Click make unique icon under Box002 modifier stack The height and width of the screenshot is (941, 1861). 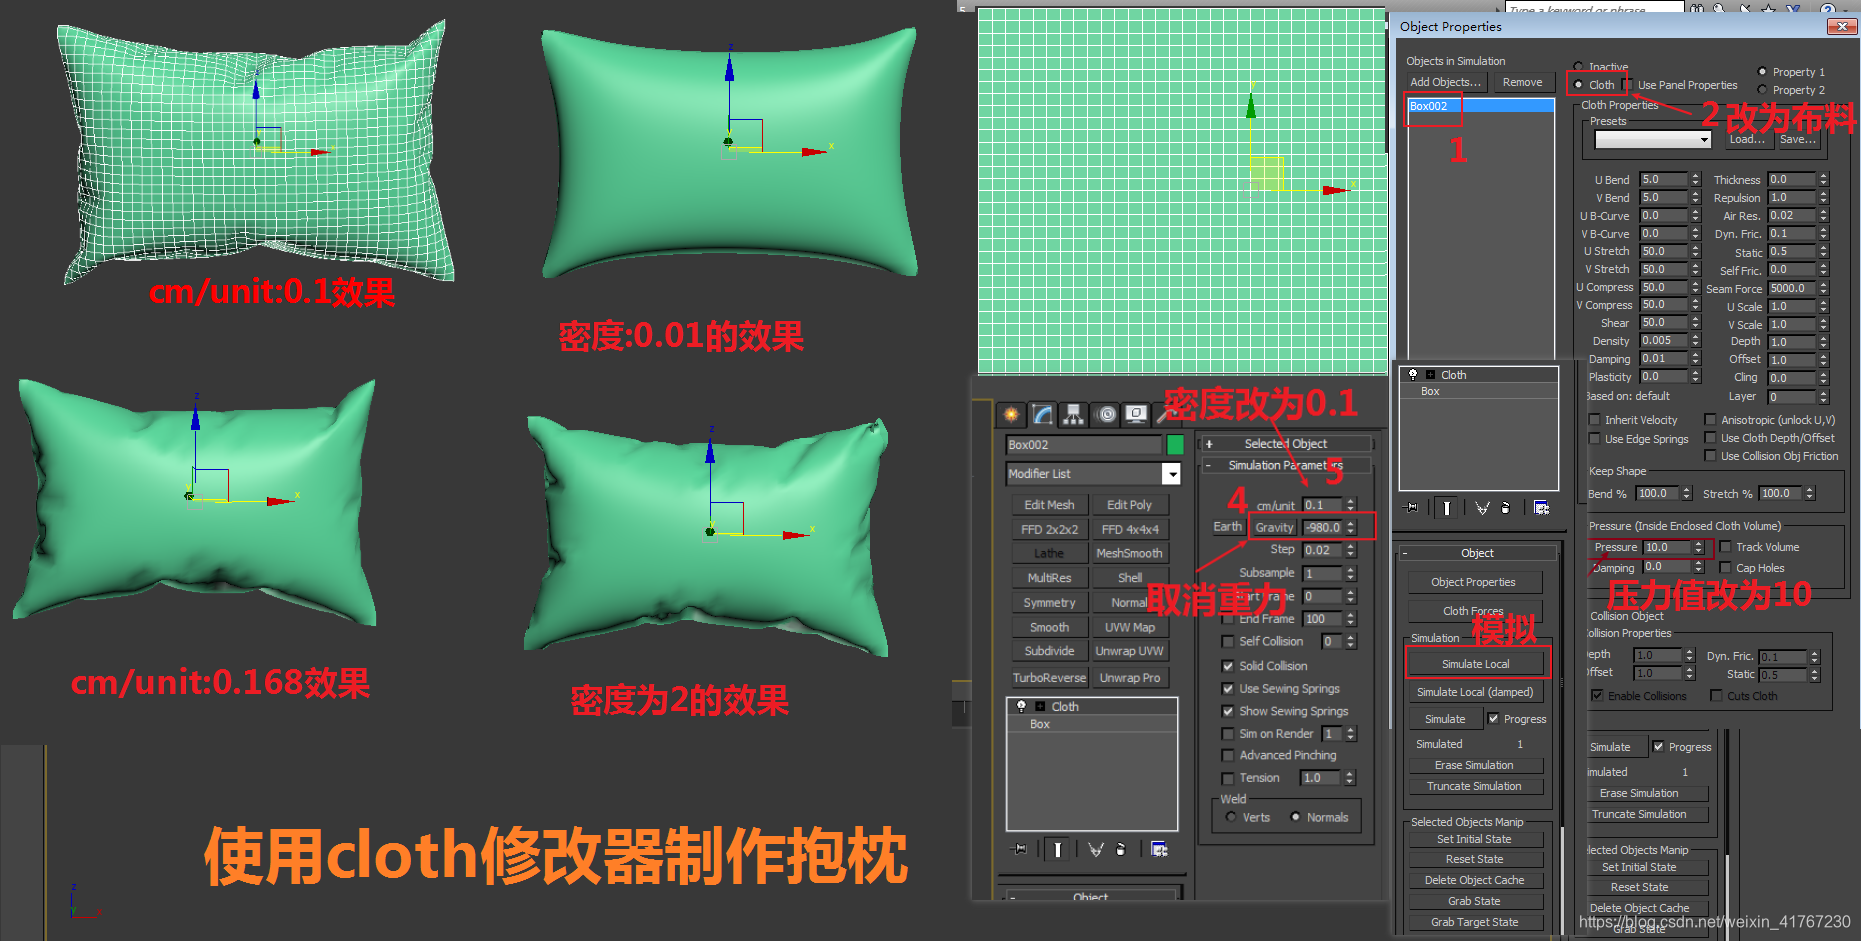tap(1096, 849)
